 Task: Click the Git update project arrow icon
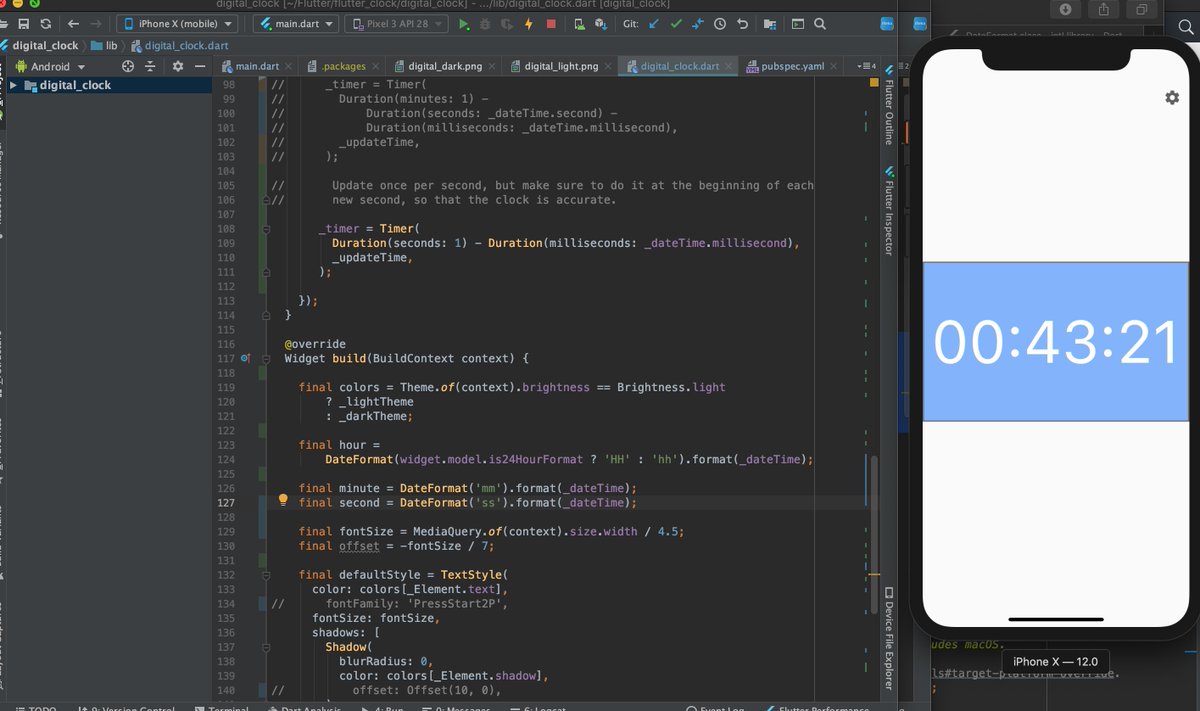pyautogui.click(x=654, y=23)
